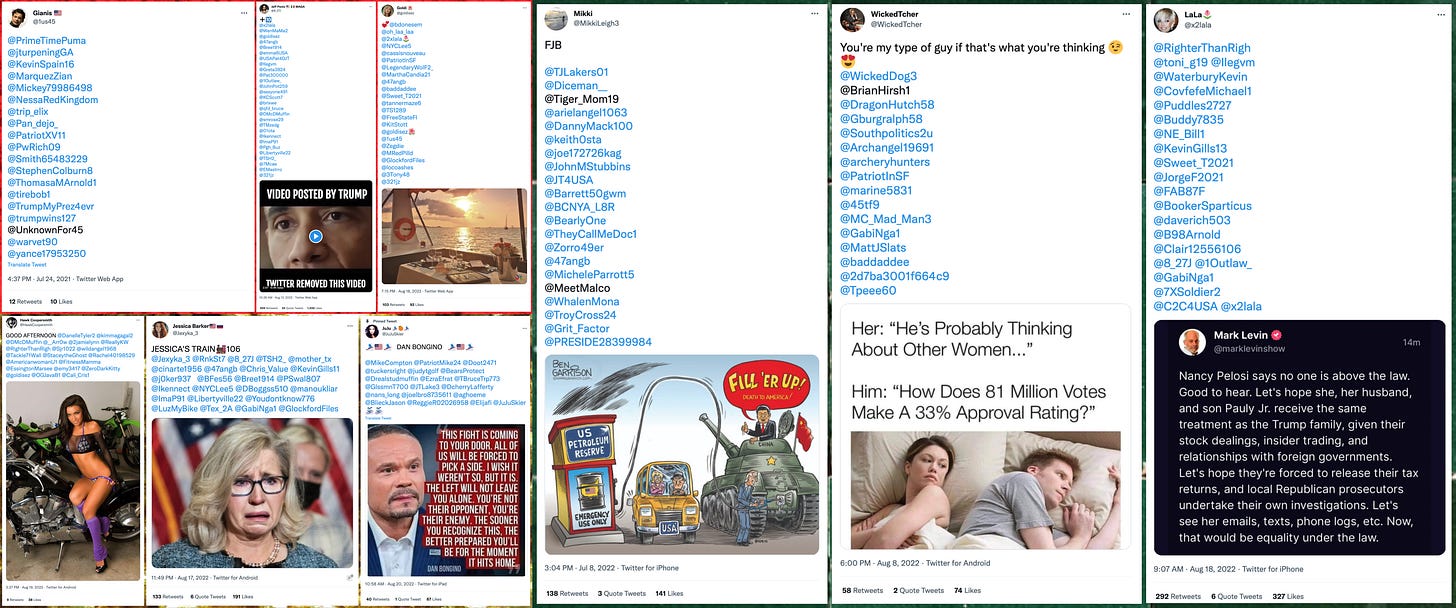Open the @WickedDog3 mention
Viewport: 1456px width, 608px height.
[878, 76]
